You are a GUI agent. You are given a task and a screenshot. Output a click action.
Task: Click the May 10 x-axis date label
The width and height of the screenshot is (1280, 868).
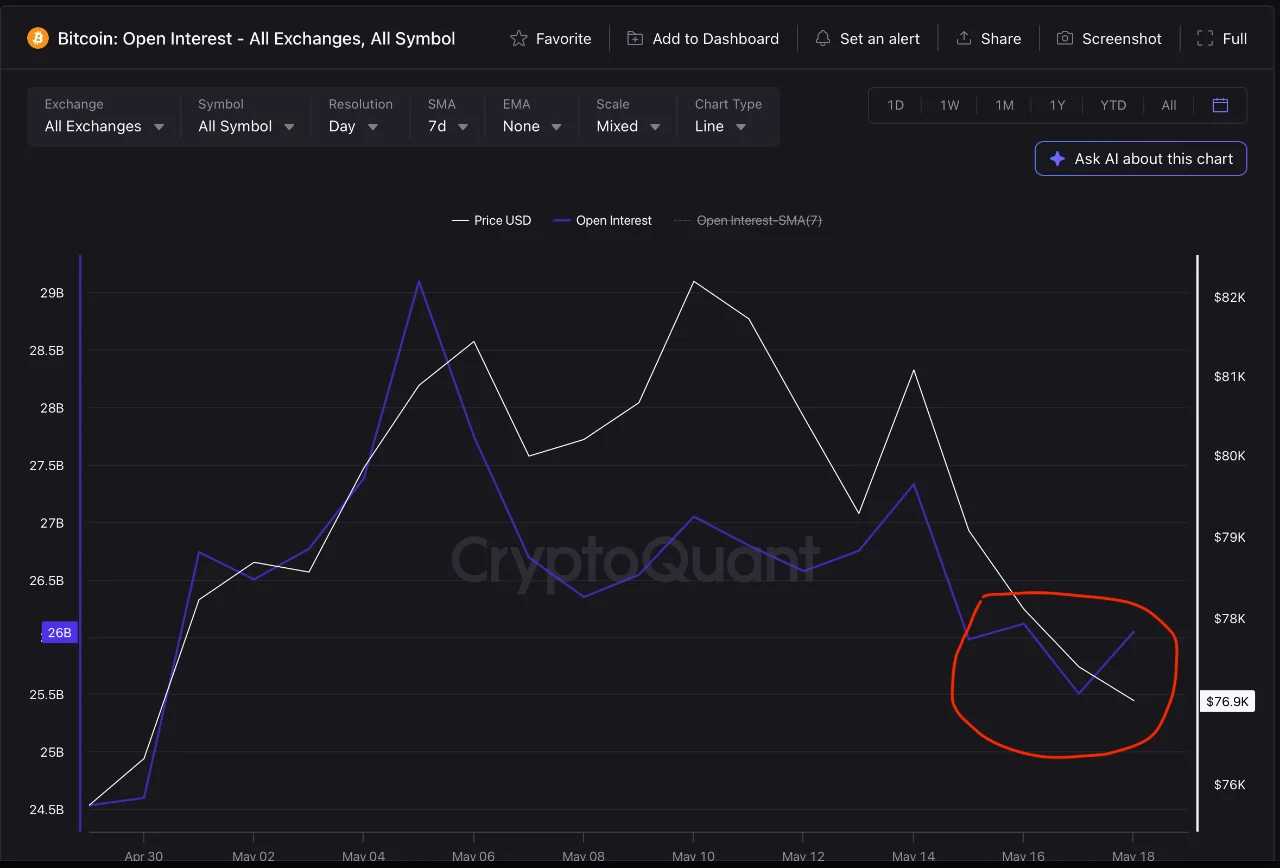(693, 857)
